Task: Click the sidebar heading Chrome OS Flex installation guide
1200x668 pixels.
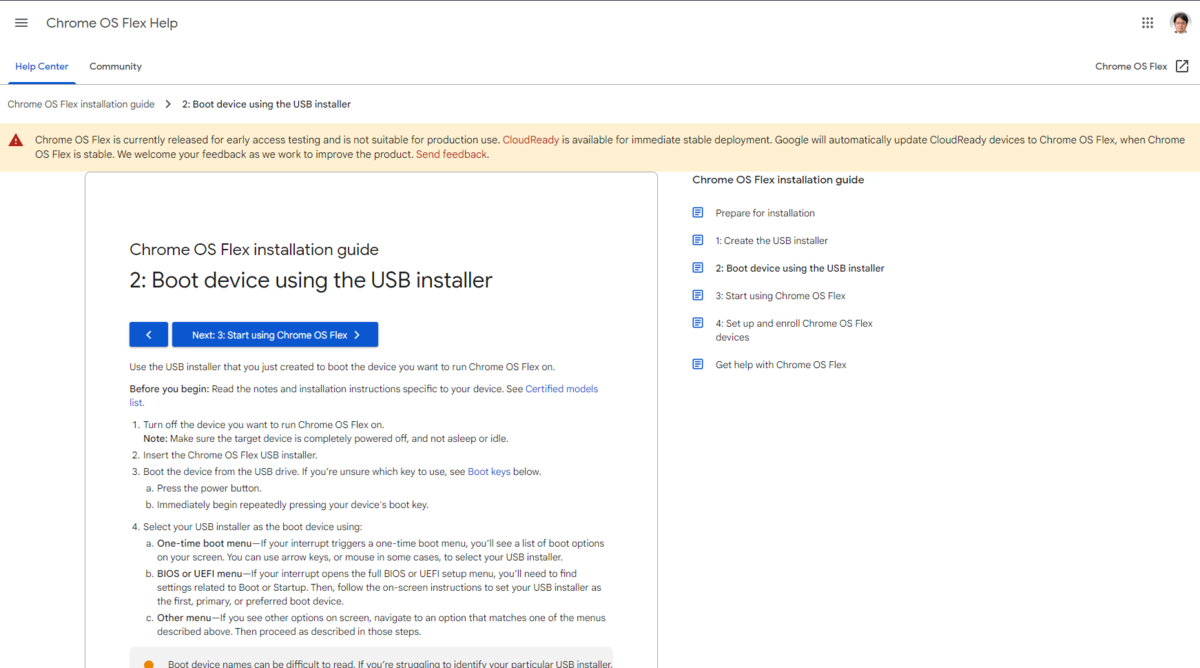Action: click(778, 180)
